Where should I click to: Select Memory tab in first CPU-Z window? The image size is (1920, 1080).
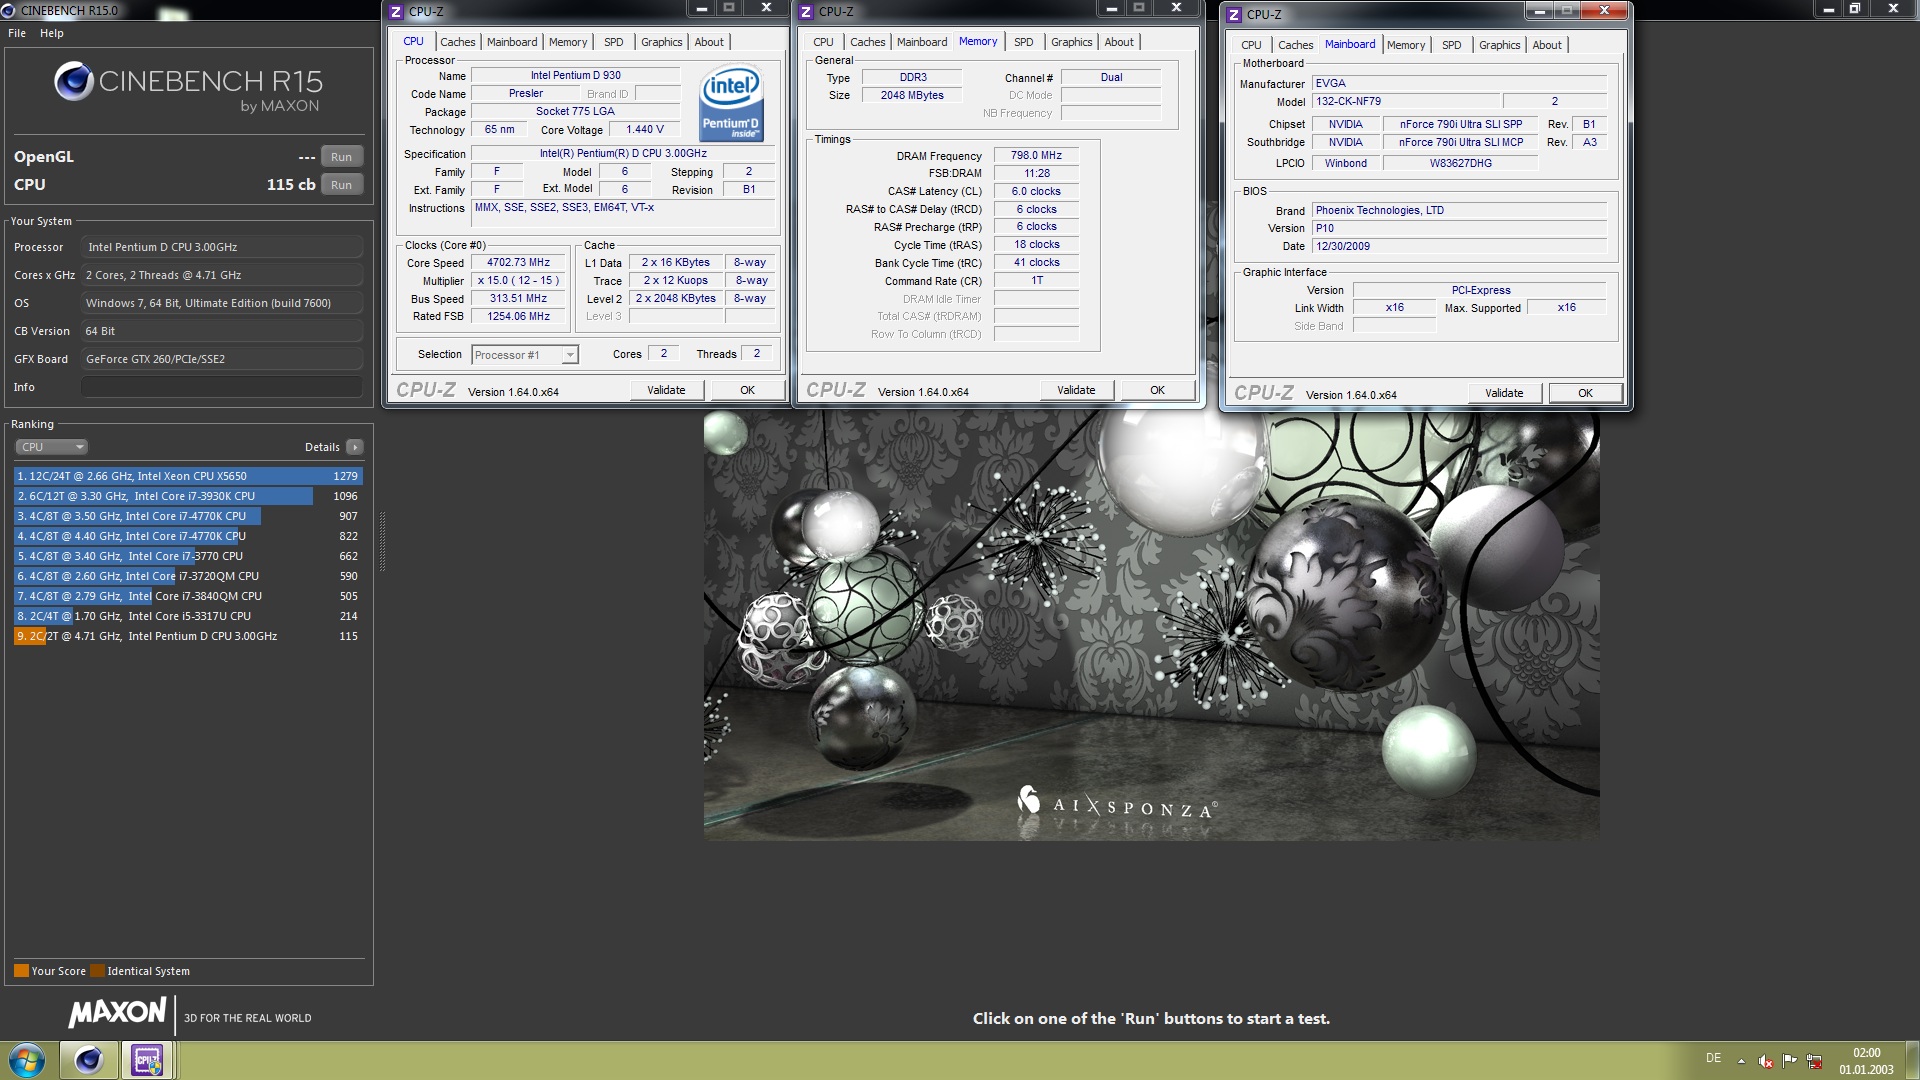click(568, 42)
